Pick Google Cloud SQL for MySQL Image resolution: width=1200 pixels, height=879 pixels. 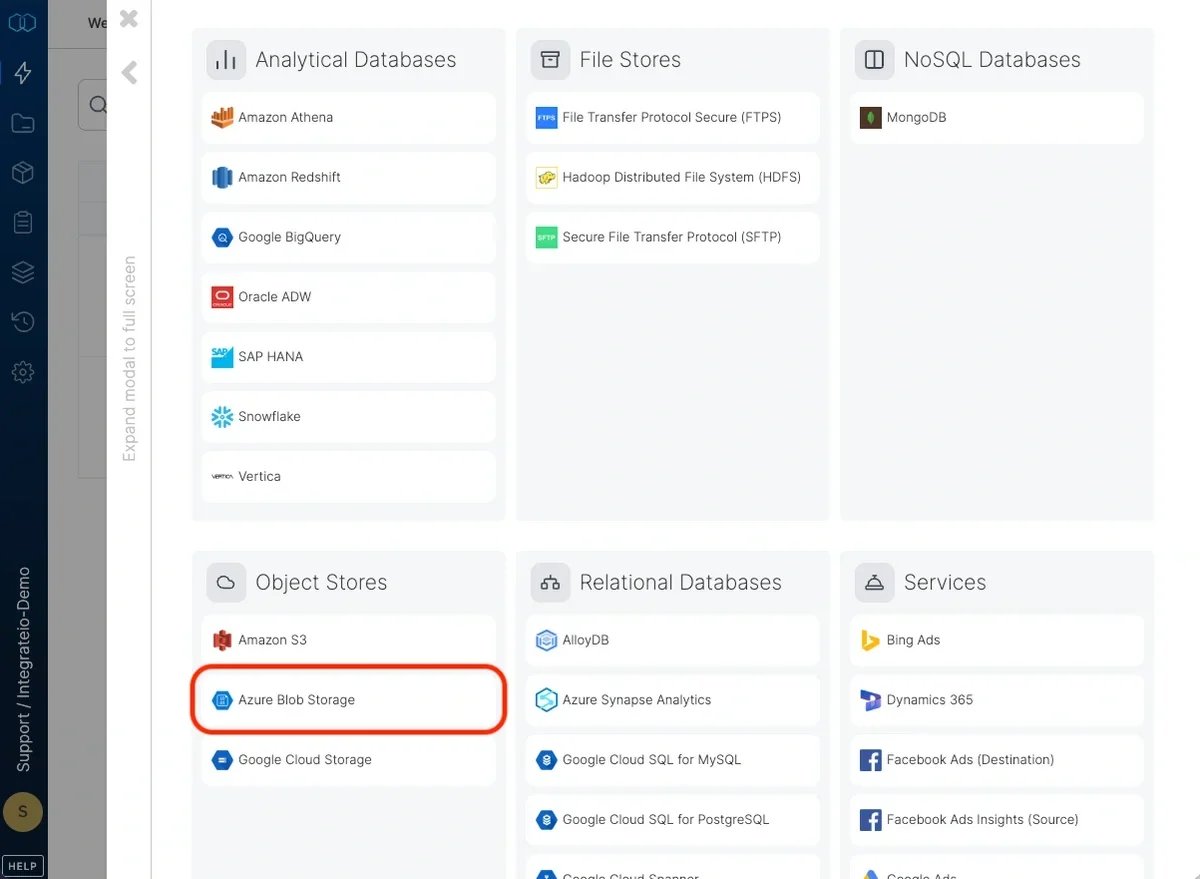click(672, 760)
